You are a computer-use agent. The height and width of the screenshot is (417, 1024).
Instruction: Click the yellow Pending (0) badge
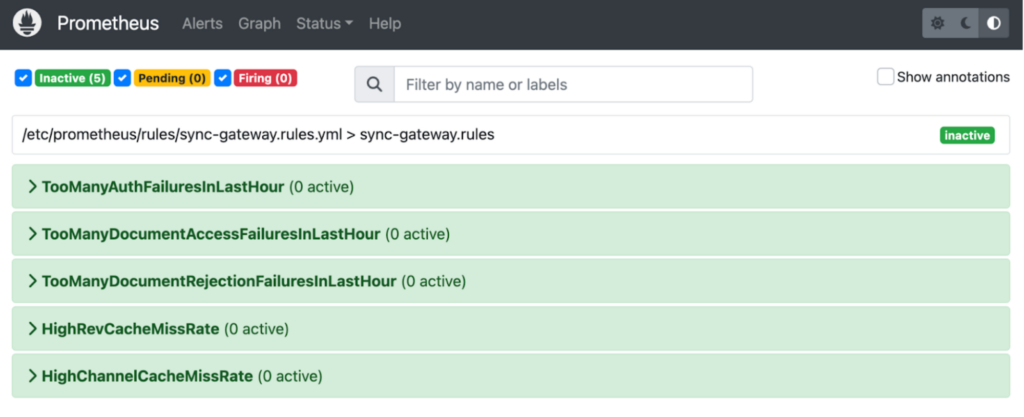click(x=172, y=78)
